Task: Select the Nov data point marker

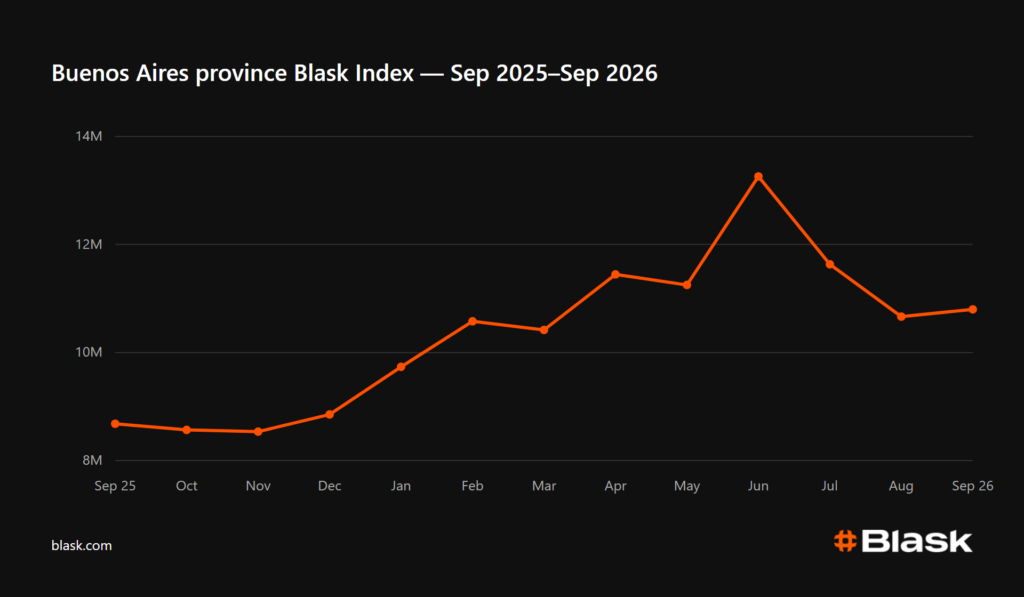Action: (258, 432)
